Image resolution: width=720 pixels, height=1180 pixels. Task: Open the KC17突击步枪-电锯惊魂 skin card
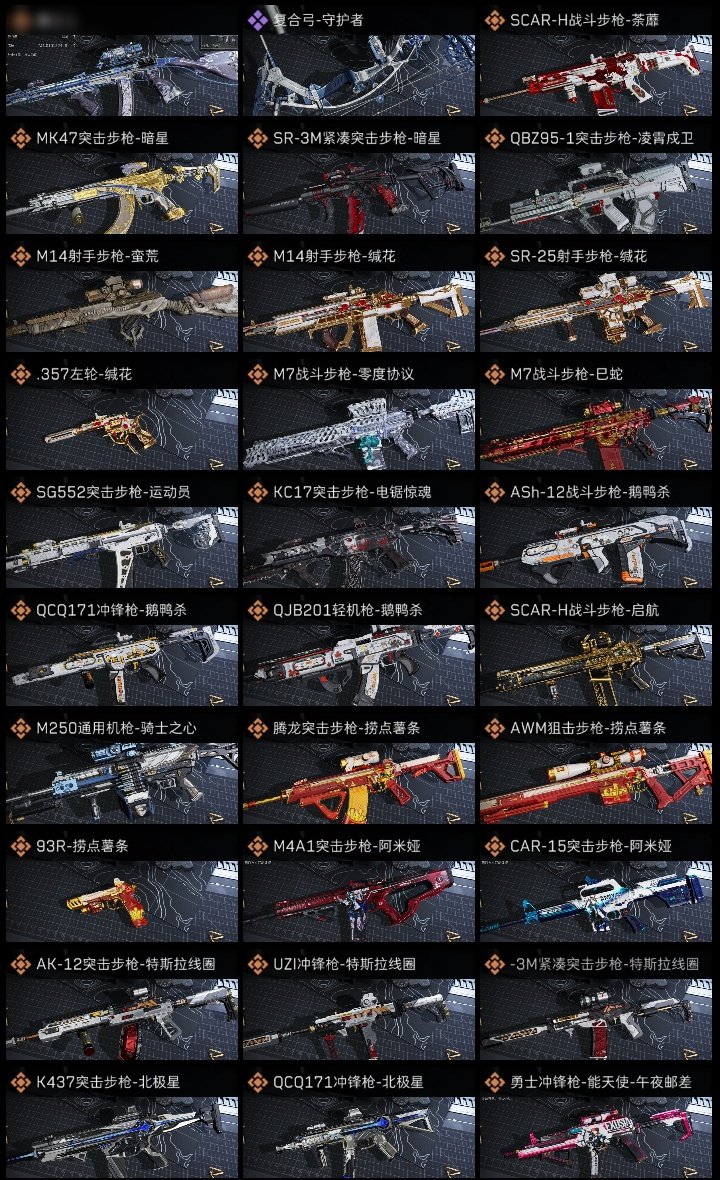click(x=359, y=547)
